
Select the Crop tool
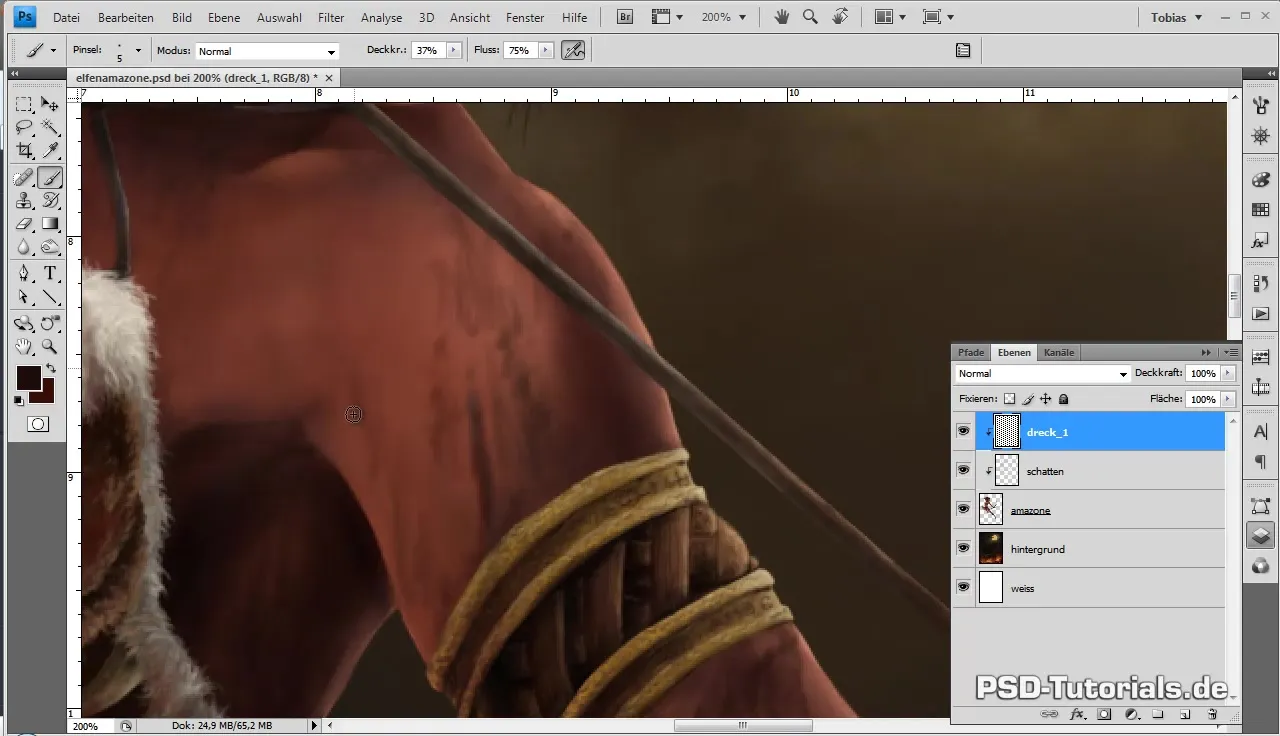(24, 150)
